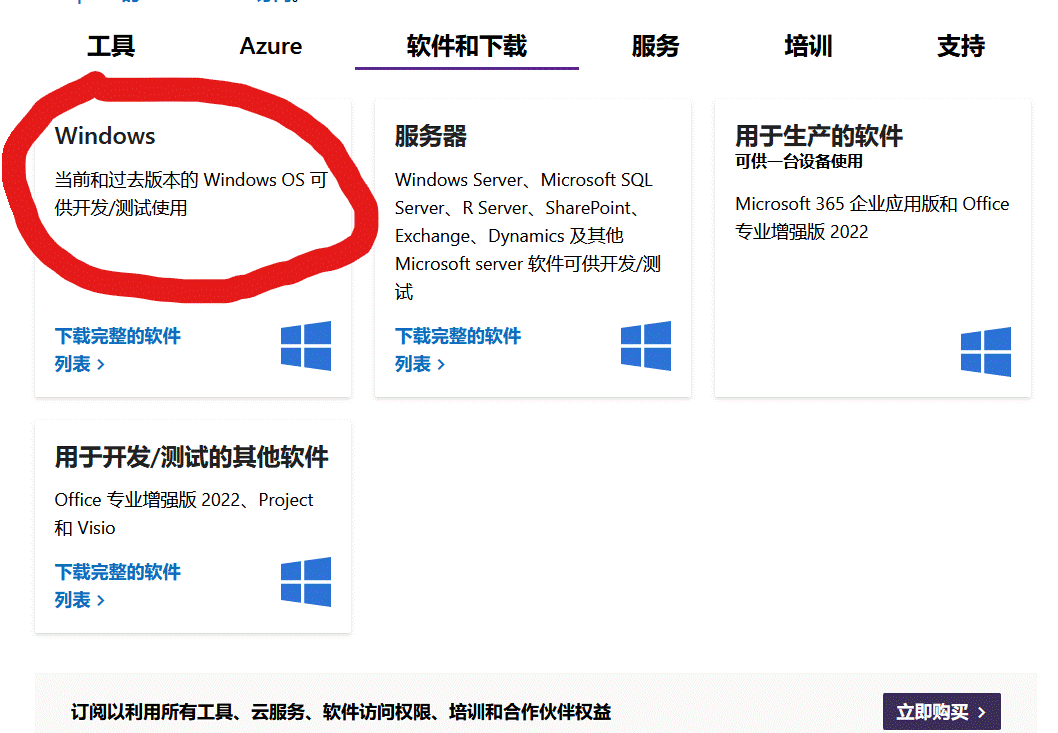Switch to the 工具 tab
1058x733 pixels.
(110, 46)
